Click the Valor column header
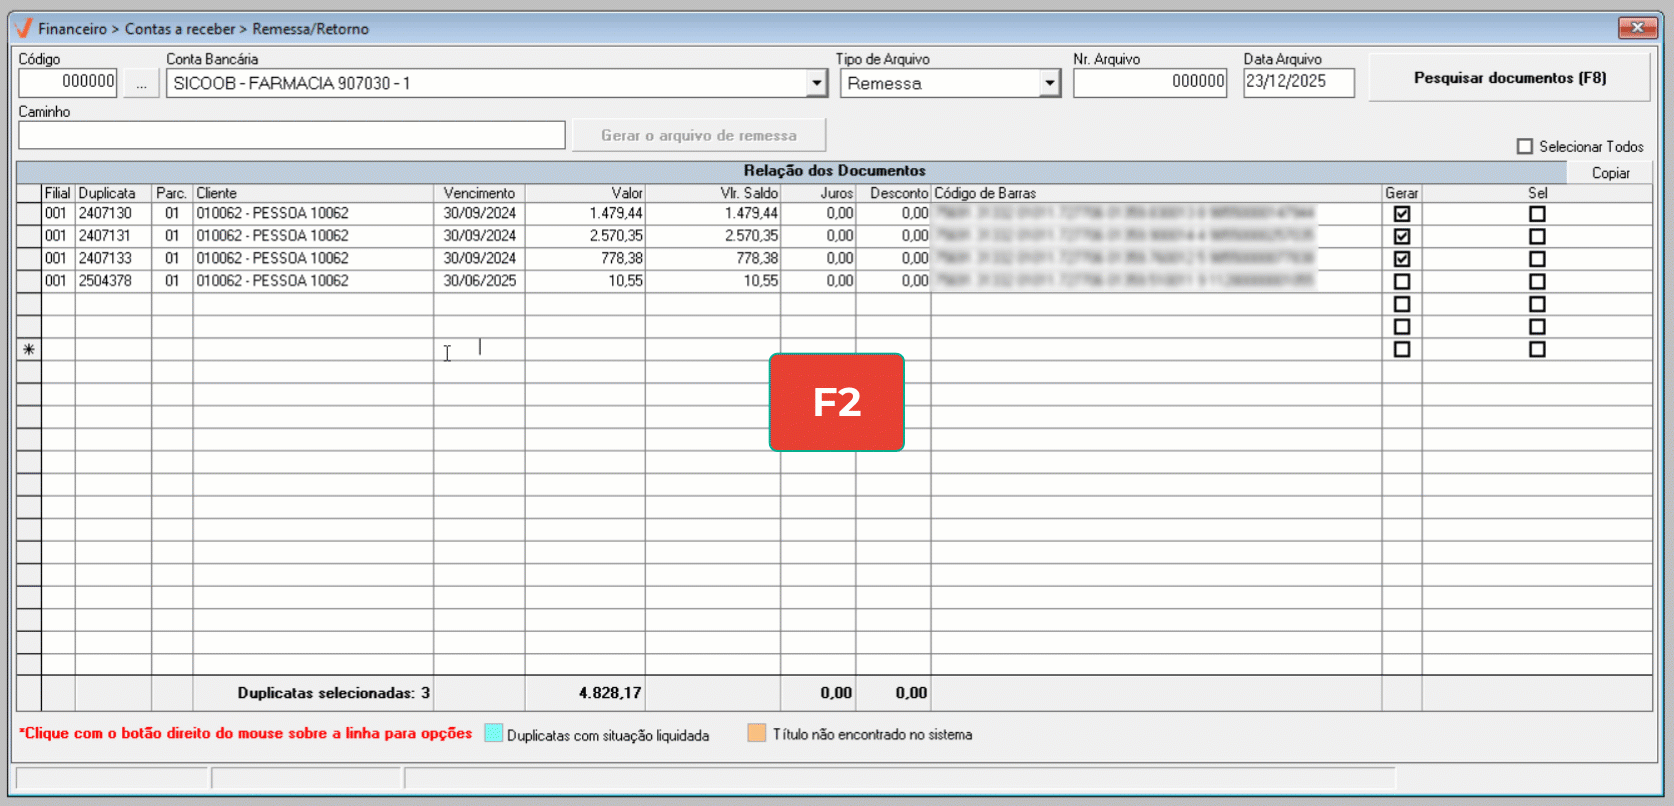 click(x=585, y=193)
